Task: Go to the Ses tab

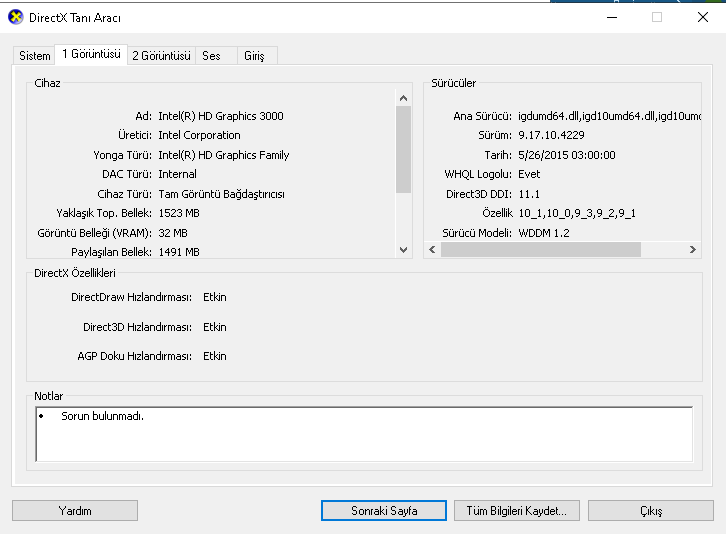Action: (216, 56)
